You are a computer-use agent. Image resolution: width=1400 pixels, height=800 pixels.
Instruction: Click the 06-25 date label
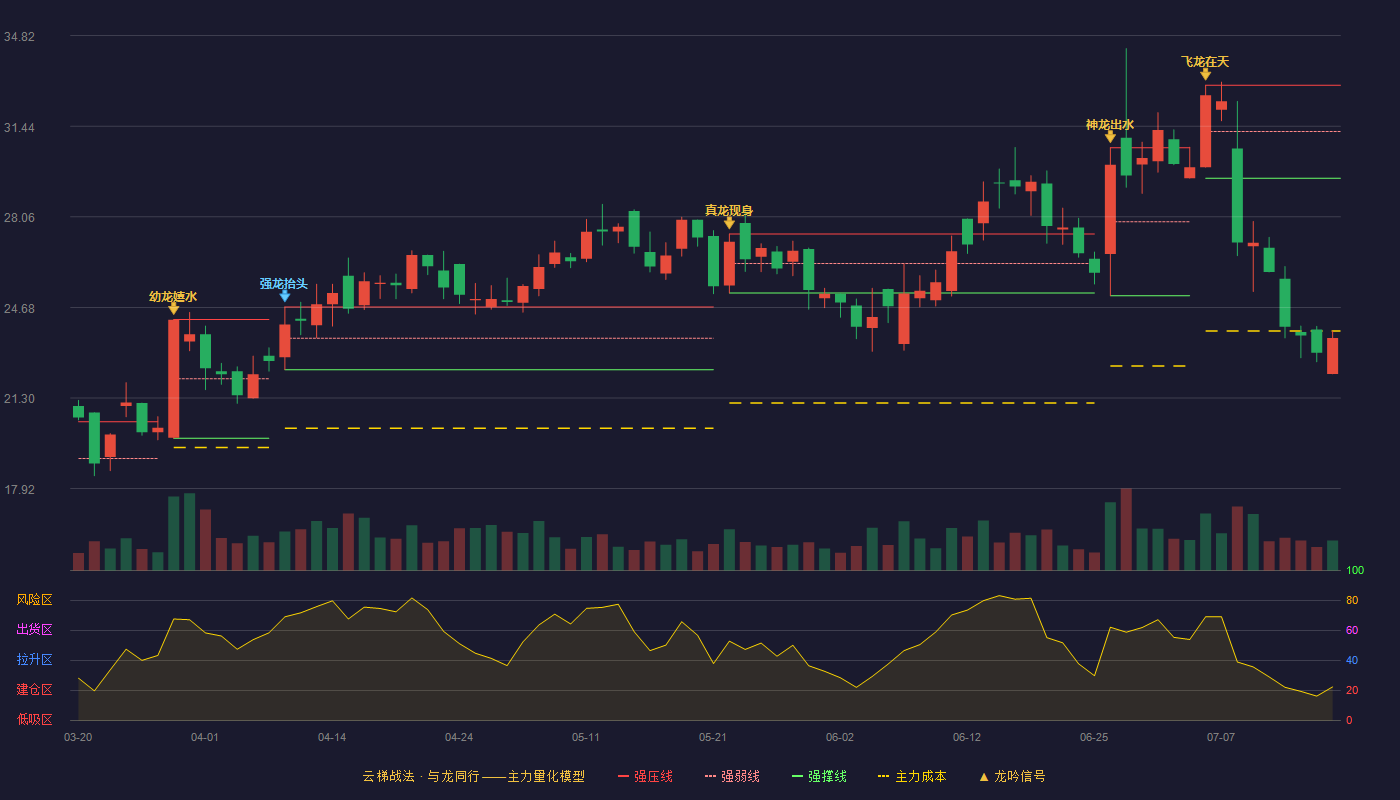point(1094,737)
